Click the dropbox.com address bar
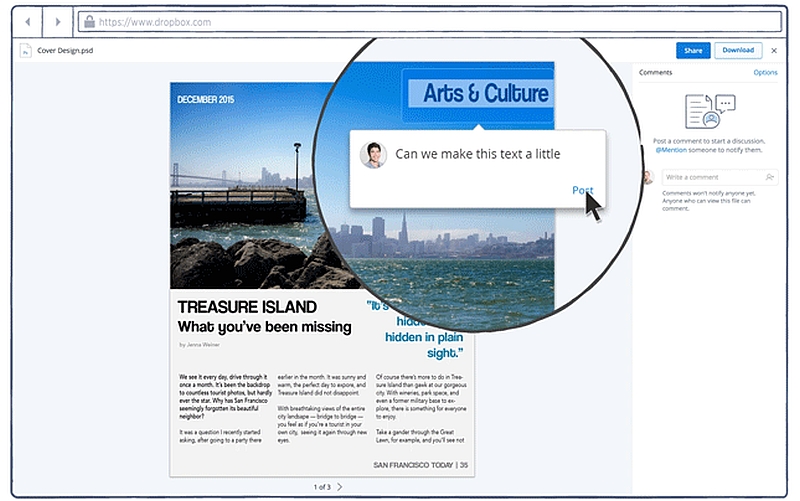This screenshot has height=501, width=800. pyautogui.click(x=430, y=22)
